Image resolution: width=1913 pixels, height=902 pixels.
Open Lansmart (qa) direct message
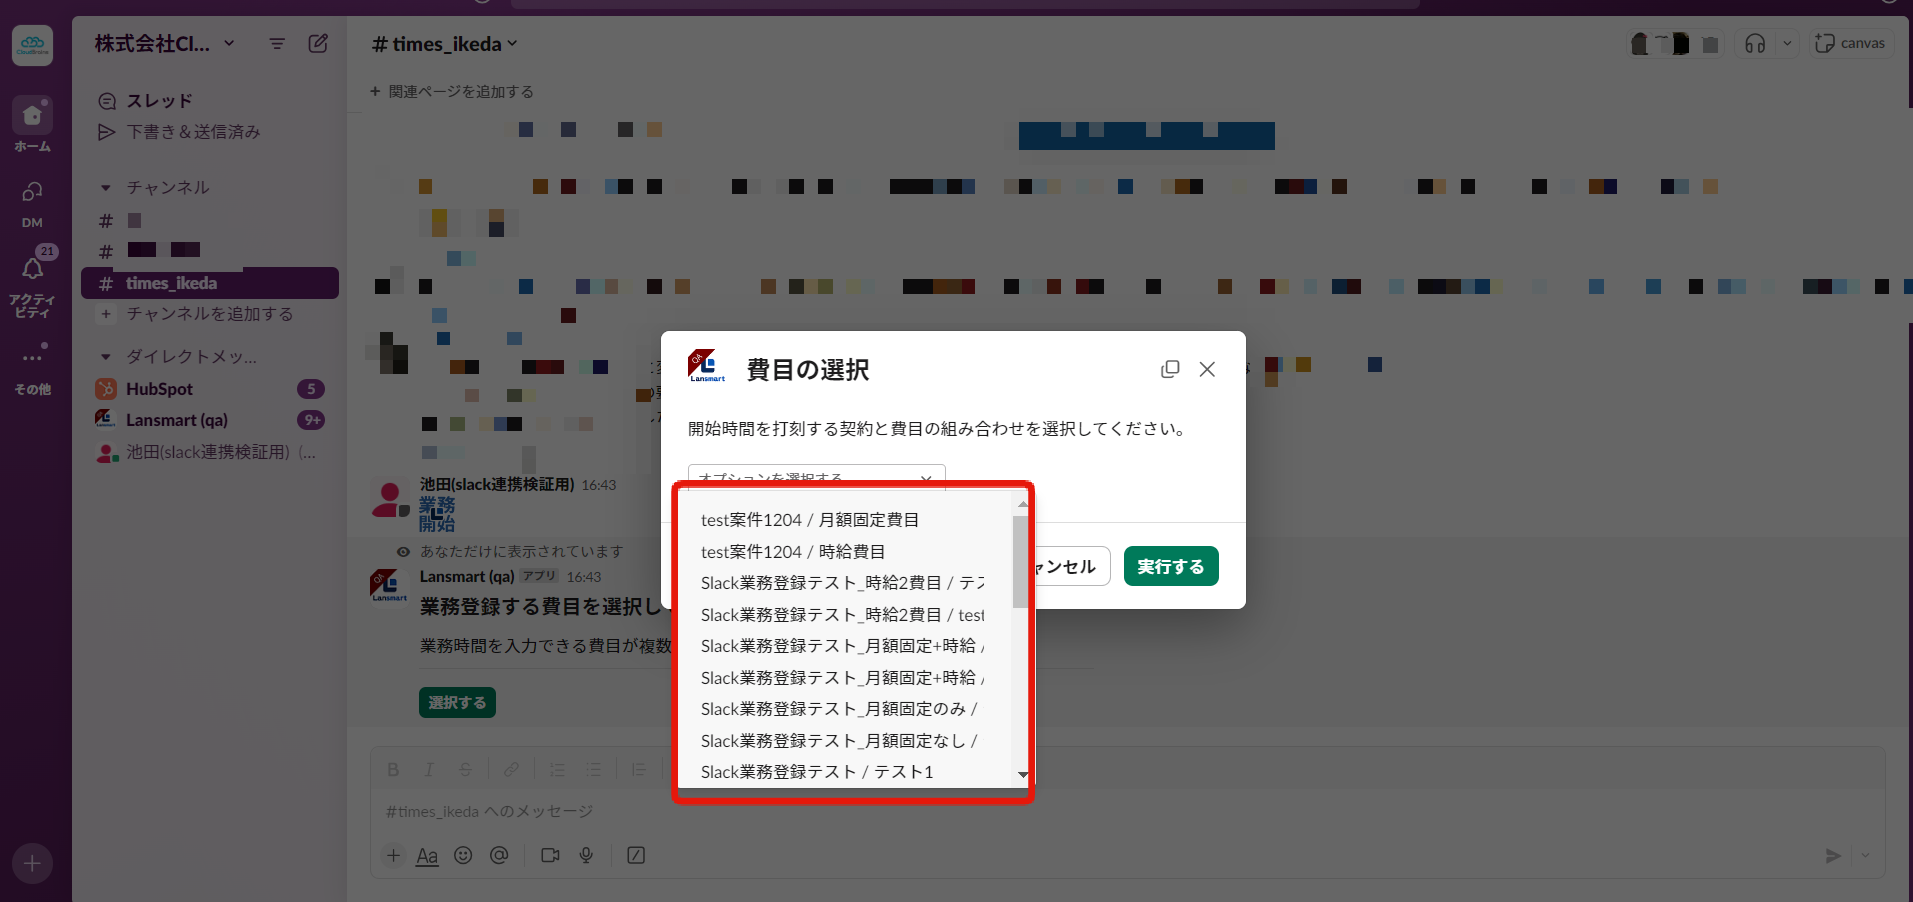pyautogui.click(x=210, y=420)
